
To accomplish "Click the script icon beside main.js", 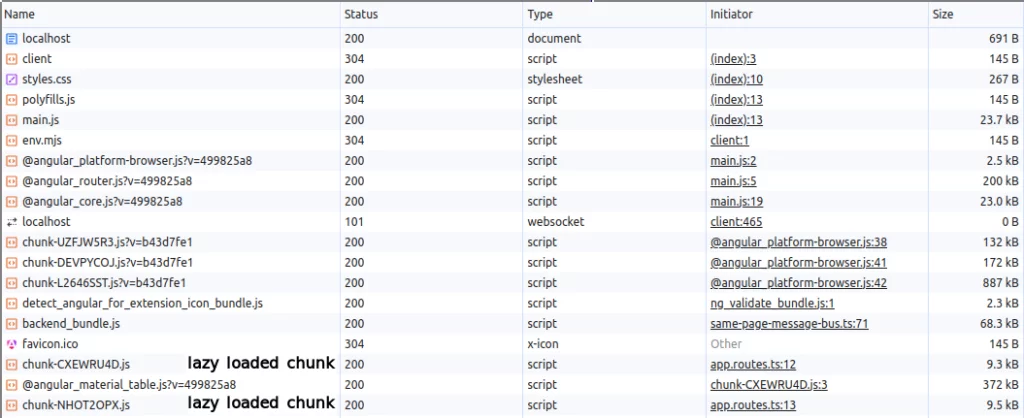I will (x=12, y=120).
